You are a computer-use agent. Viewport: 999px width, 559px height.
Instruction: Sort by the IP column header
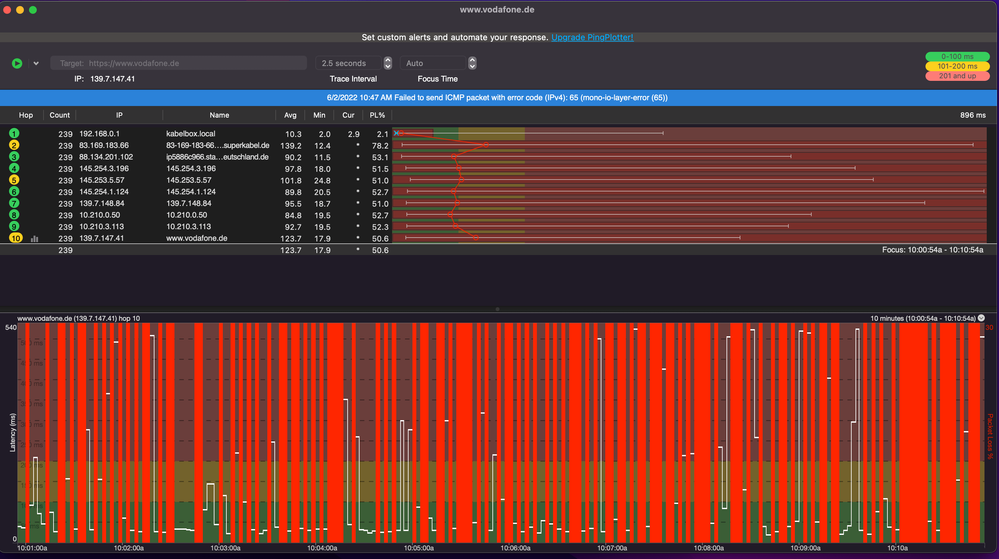tap(119, 115)
